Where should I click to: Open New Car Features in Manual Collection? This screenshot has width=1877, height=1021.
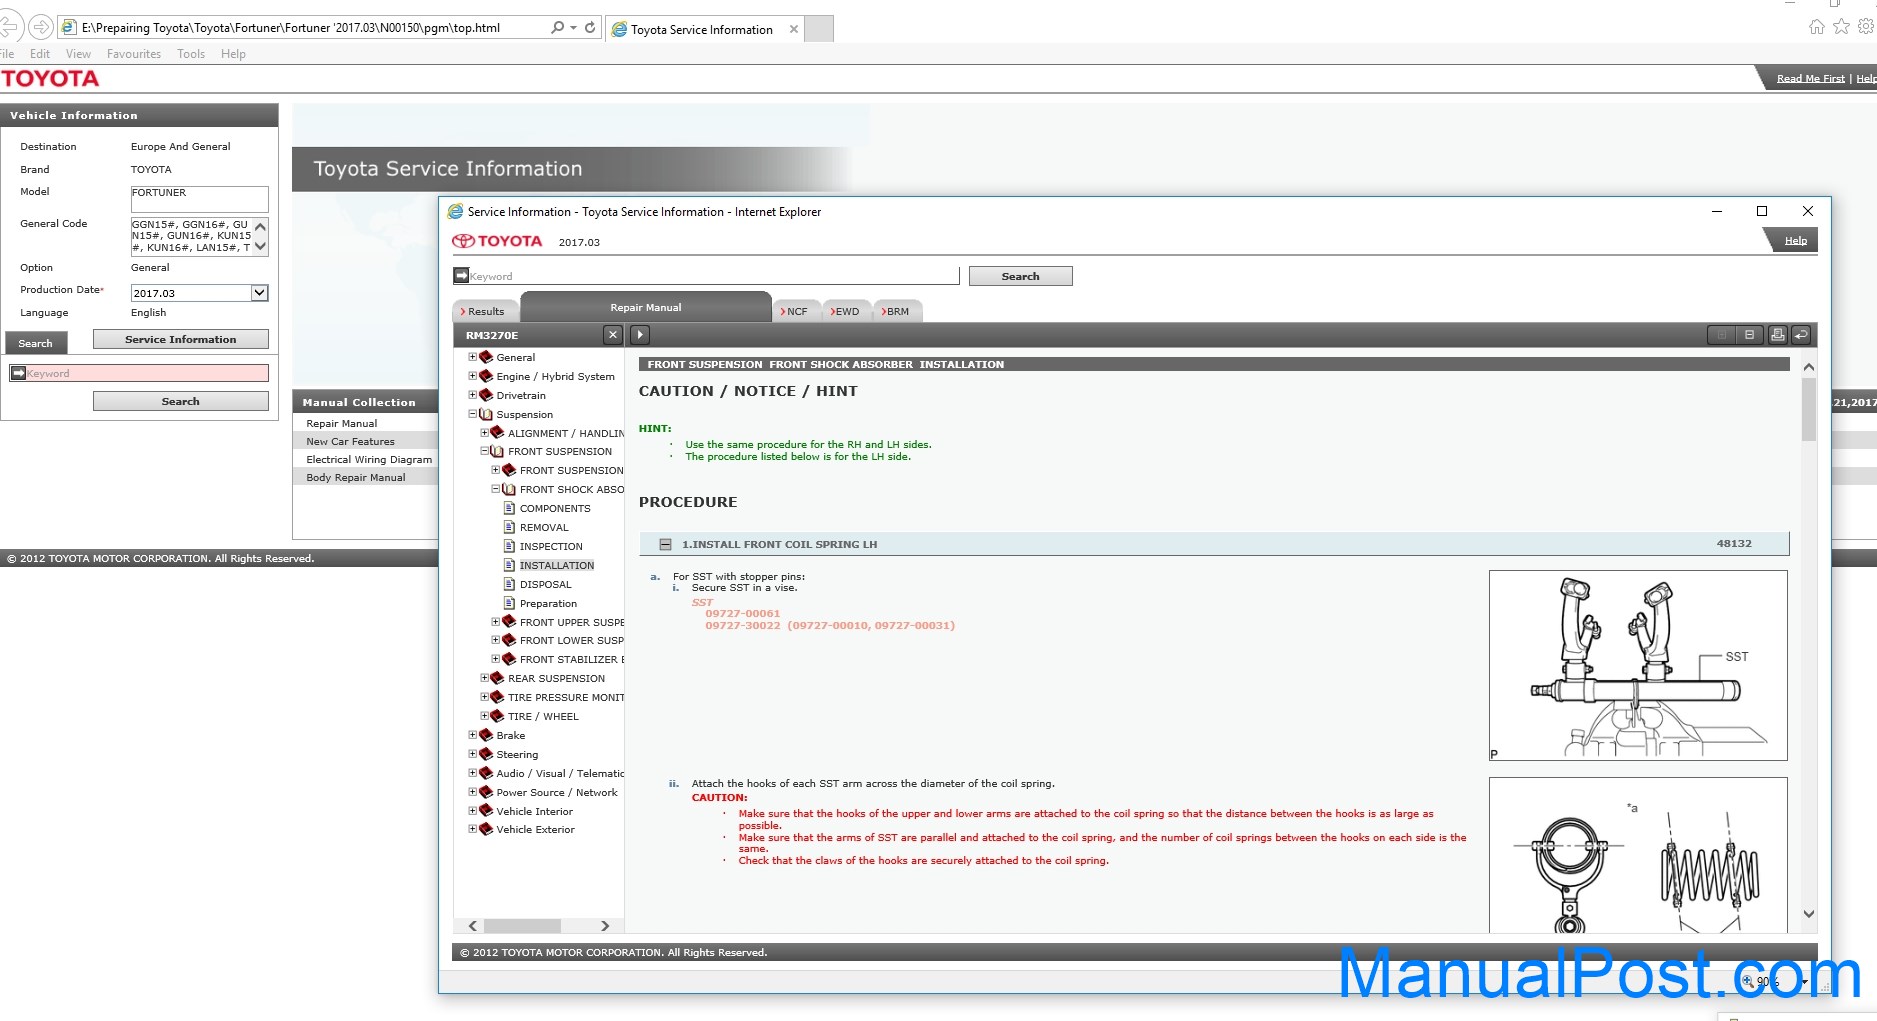point(350,441)
